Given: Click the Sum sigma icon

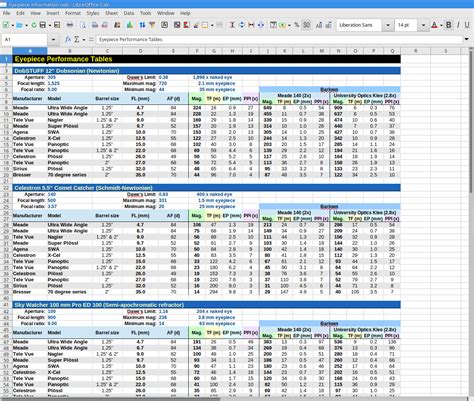Looking at the screenshot, I should point(77,39).
